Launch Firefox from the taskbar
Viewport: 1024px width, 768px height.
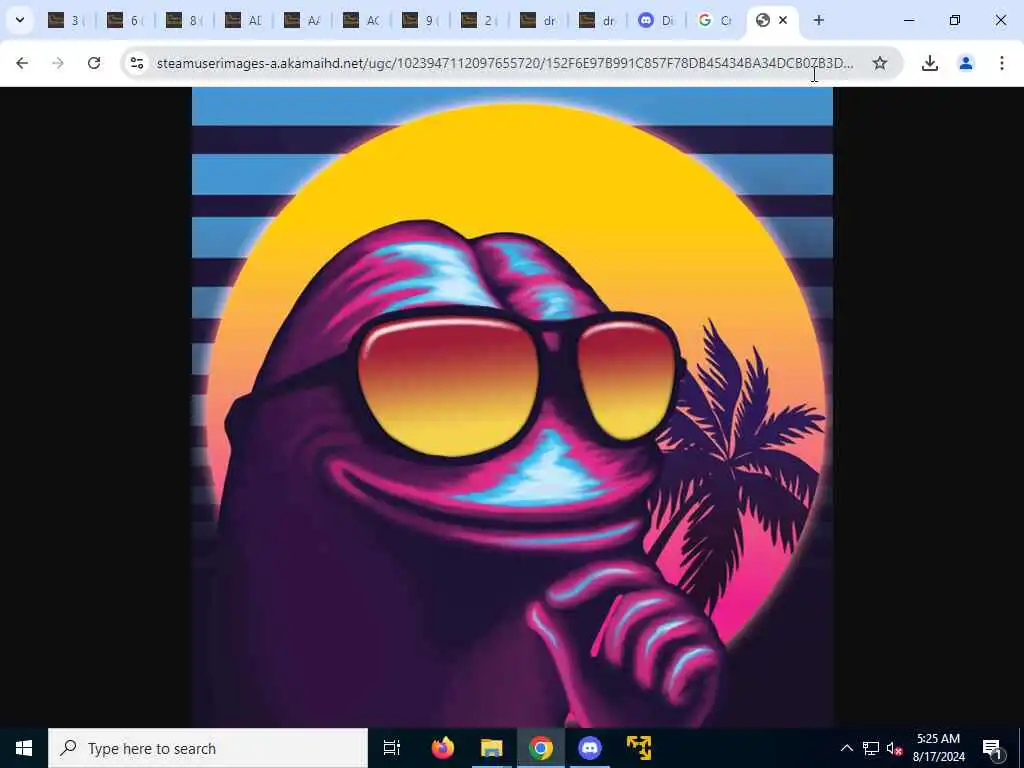pyautogui.click(x=443, y=748)
